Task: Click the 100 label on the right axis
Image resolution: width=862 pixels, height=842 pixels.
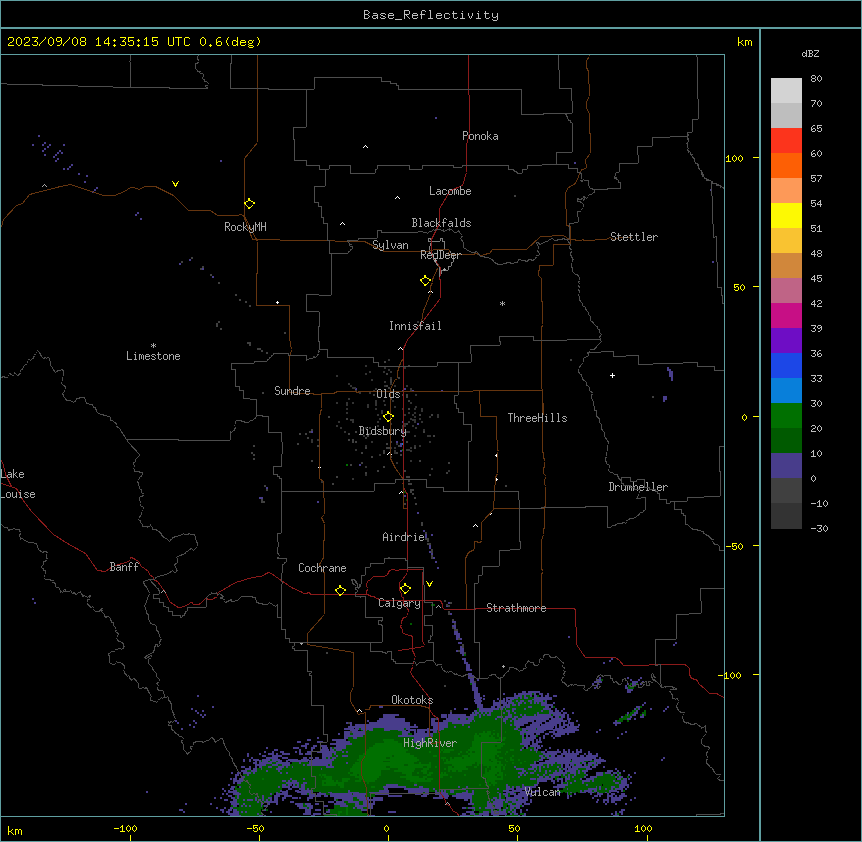Action: [734, 158]
